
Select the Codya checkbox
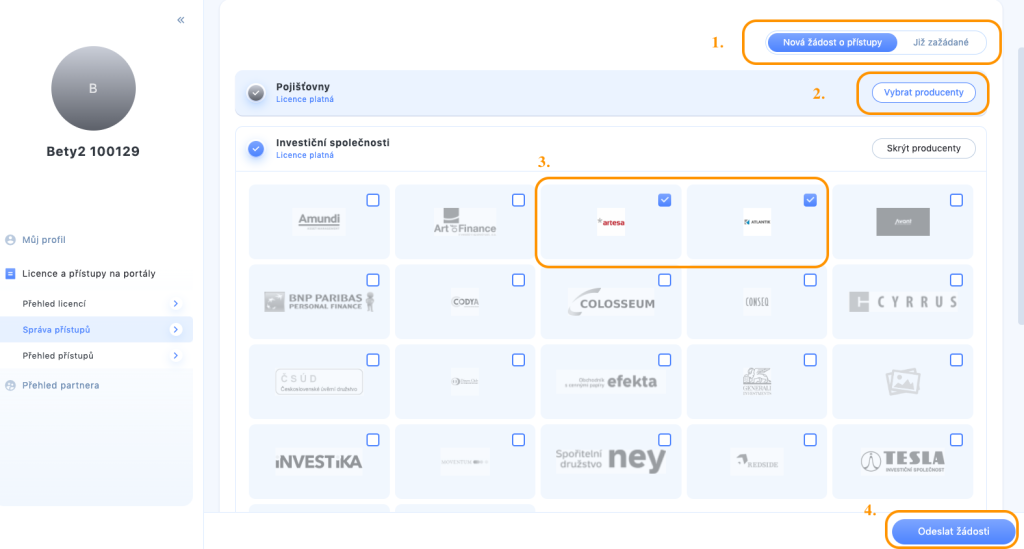519,280
